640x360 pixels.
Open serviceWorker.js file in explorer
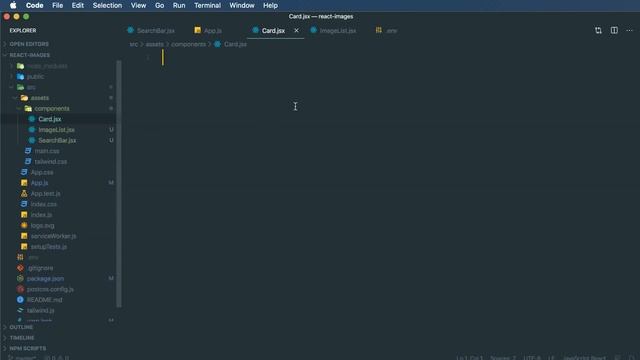point(53,236)
